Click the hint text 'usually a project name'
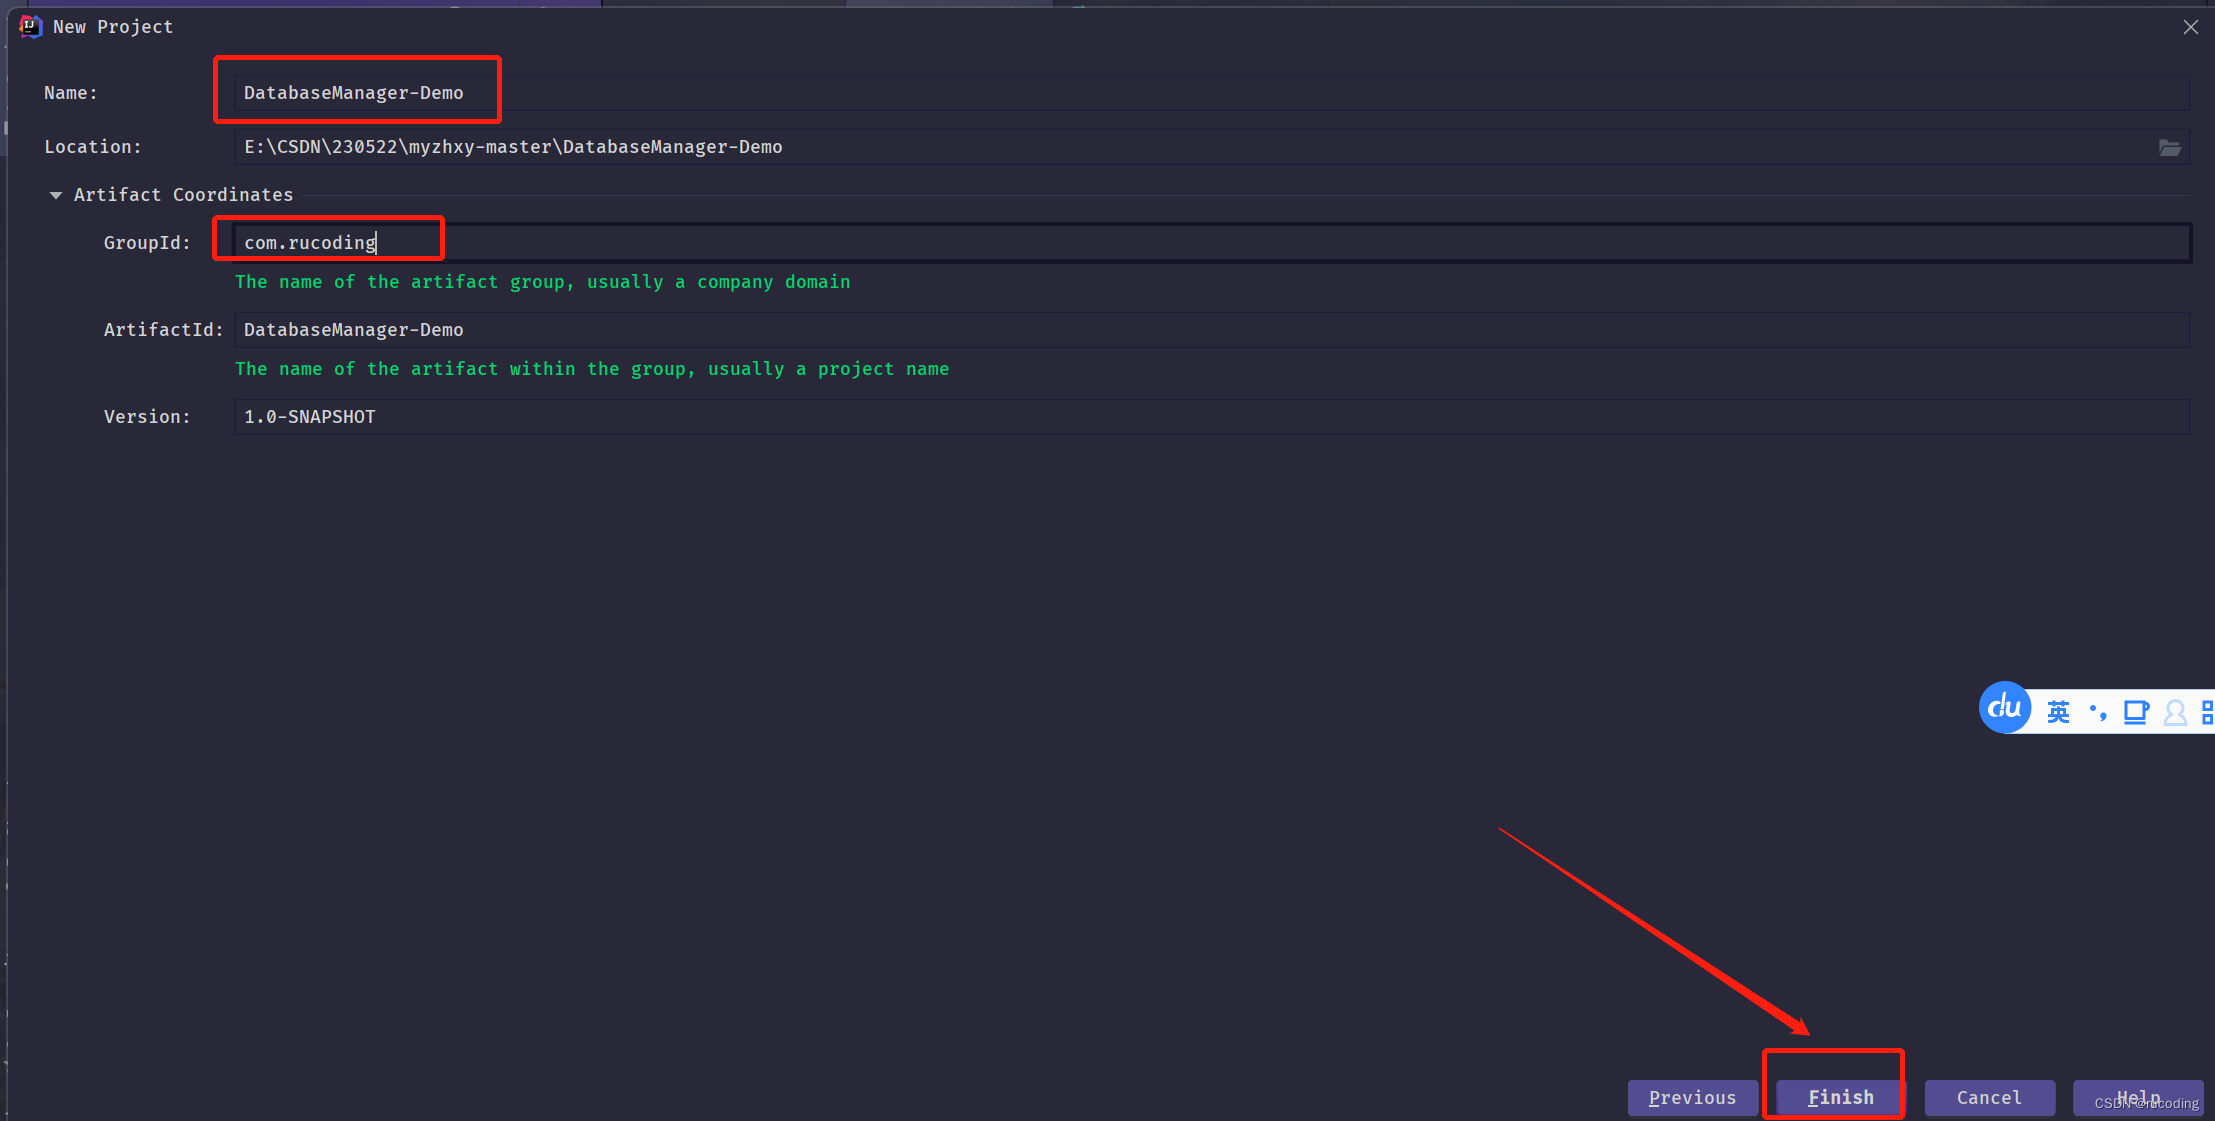 point(828,369)
